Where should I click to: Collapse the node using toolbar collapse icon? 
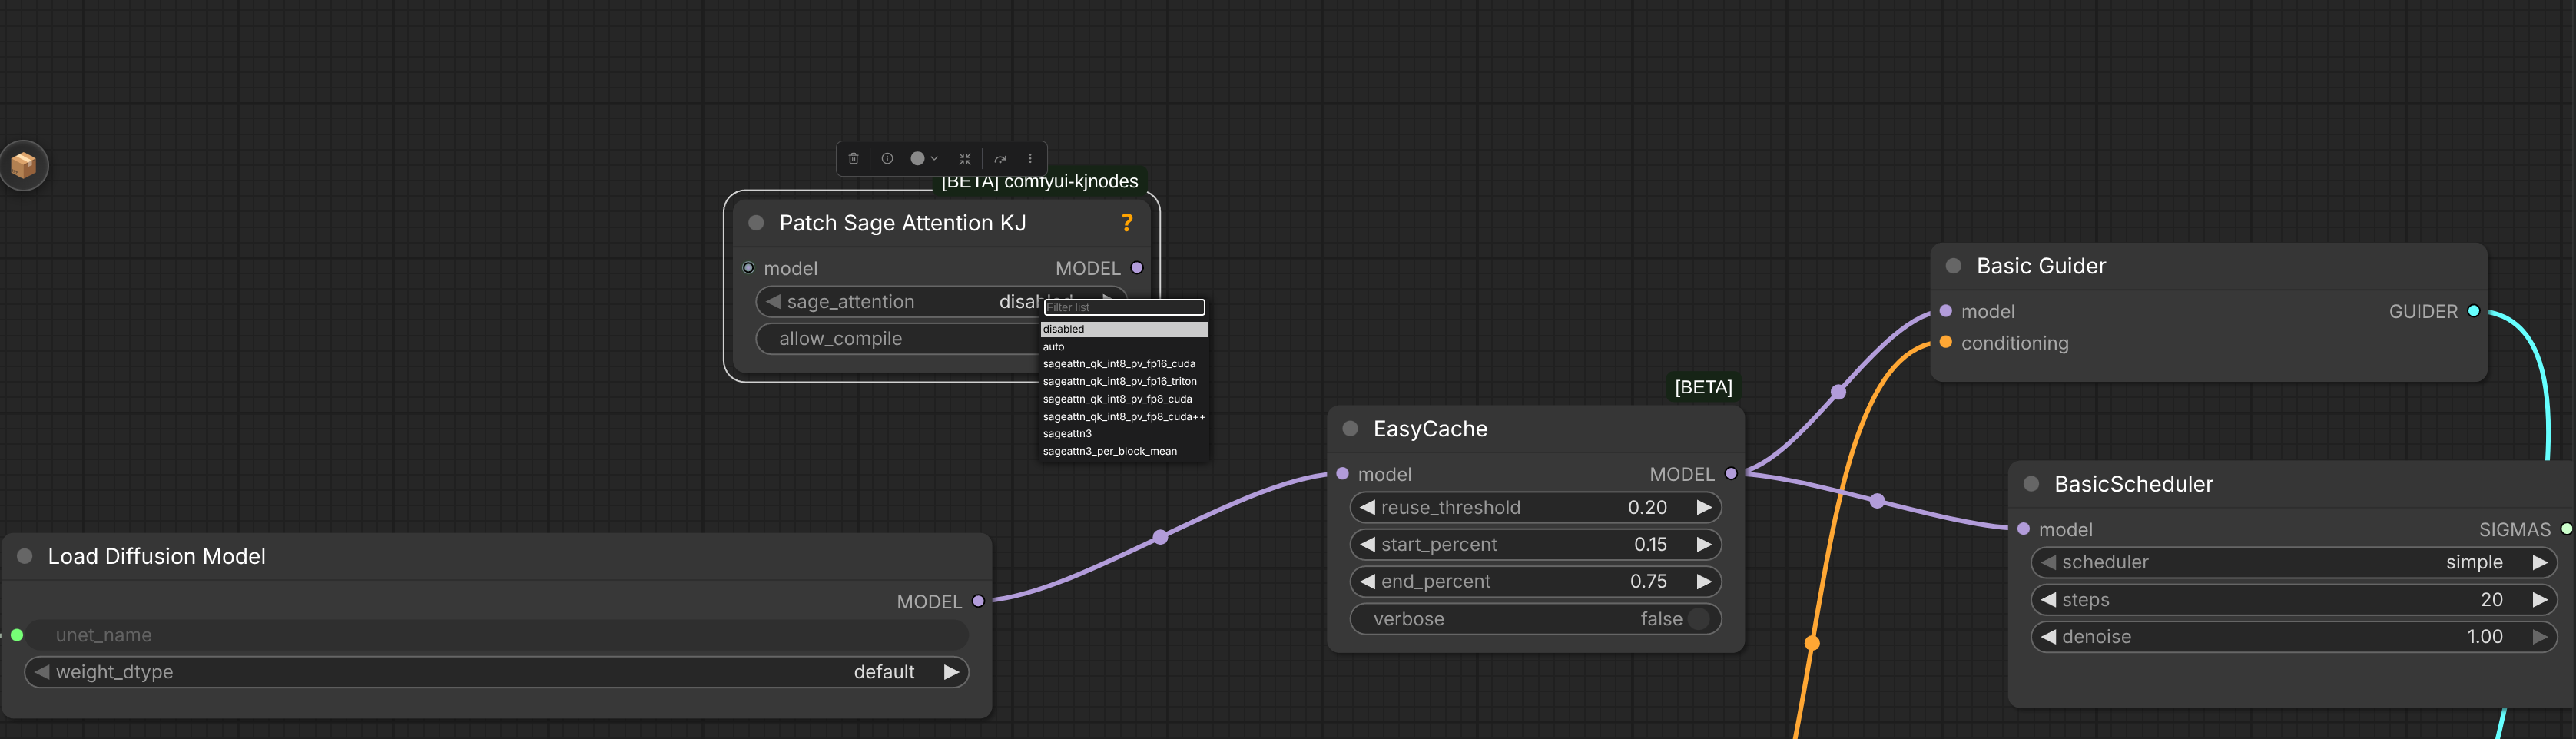[965, 158]
